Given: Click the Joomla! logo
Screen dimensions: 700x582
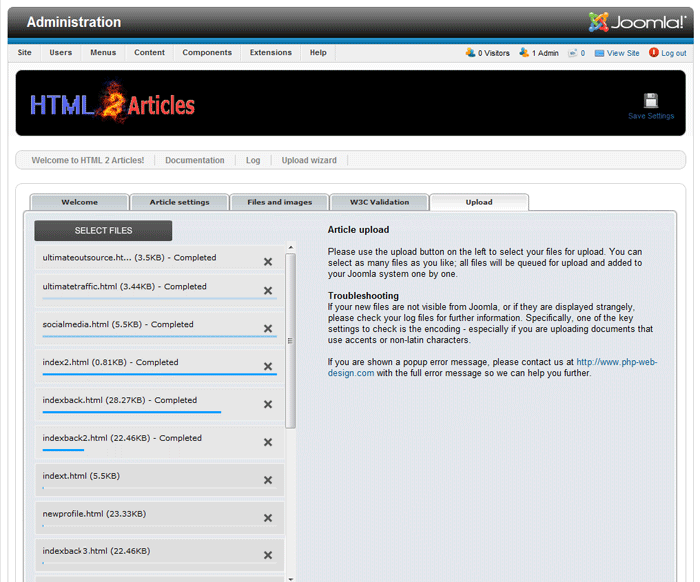Looking at the screenshot, I should pos(637,22).
